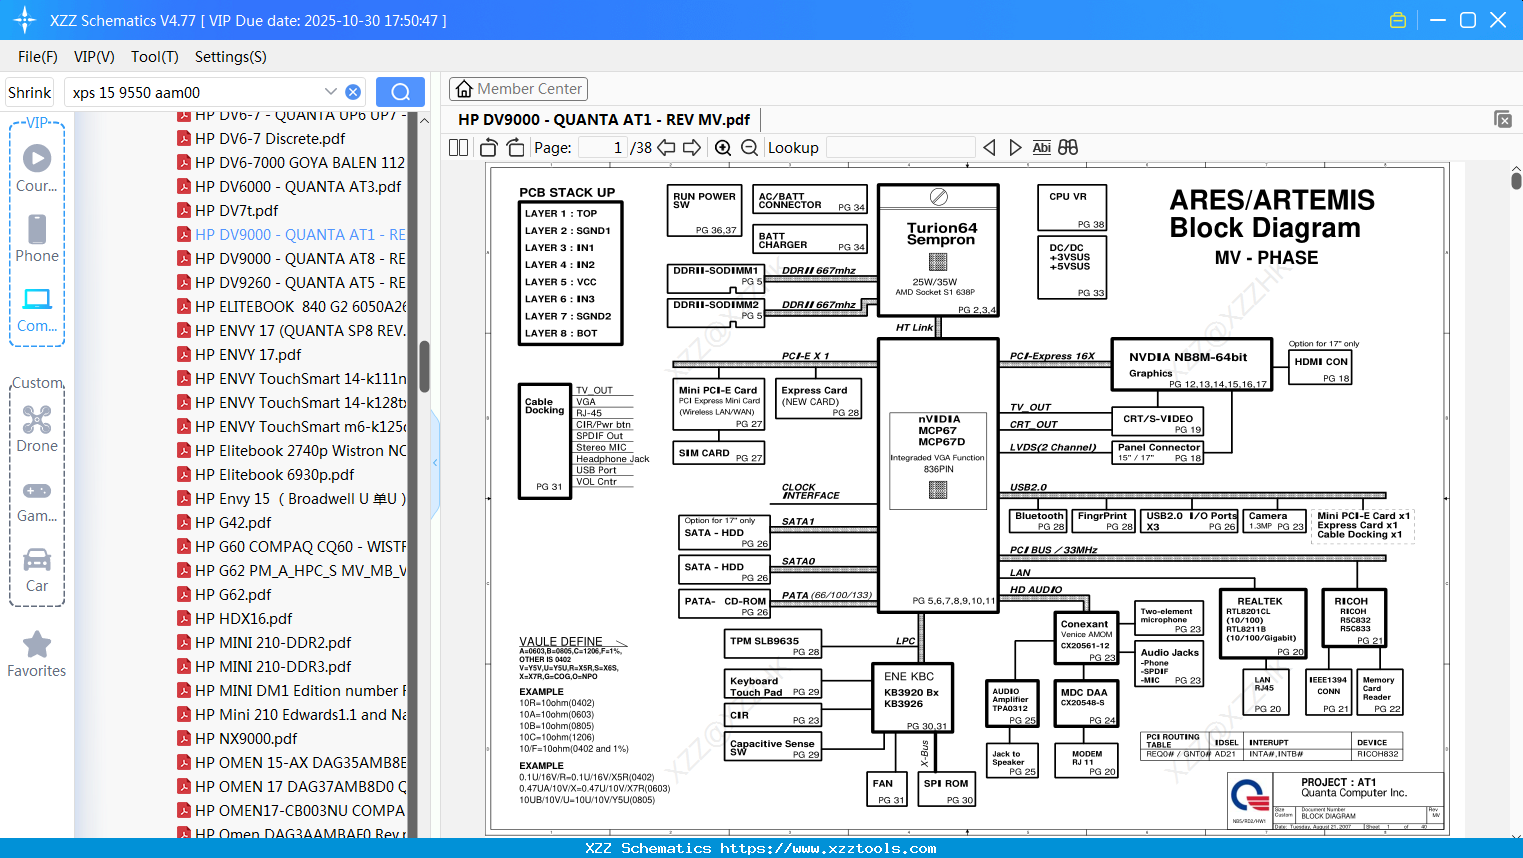Rotate the page counterclockwise

(x=488, y=147)
